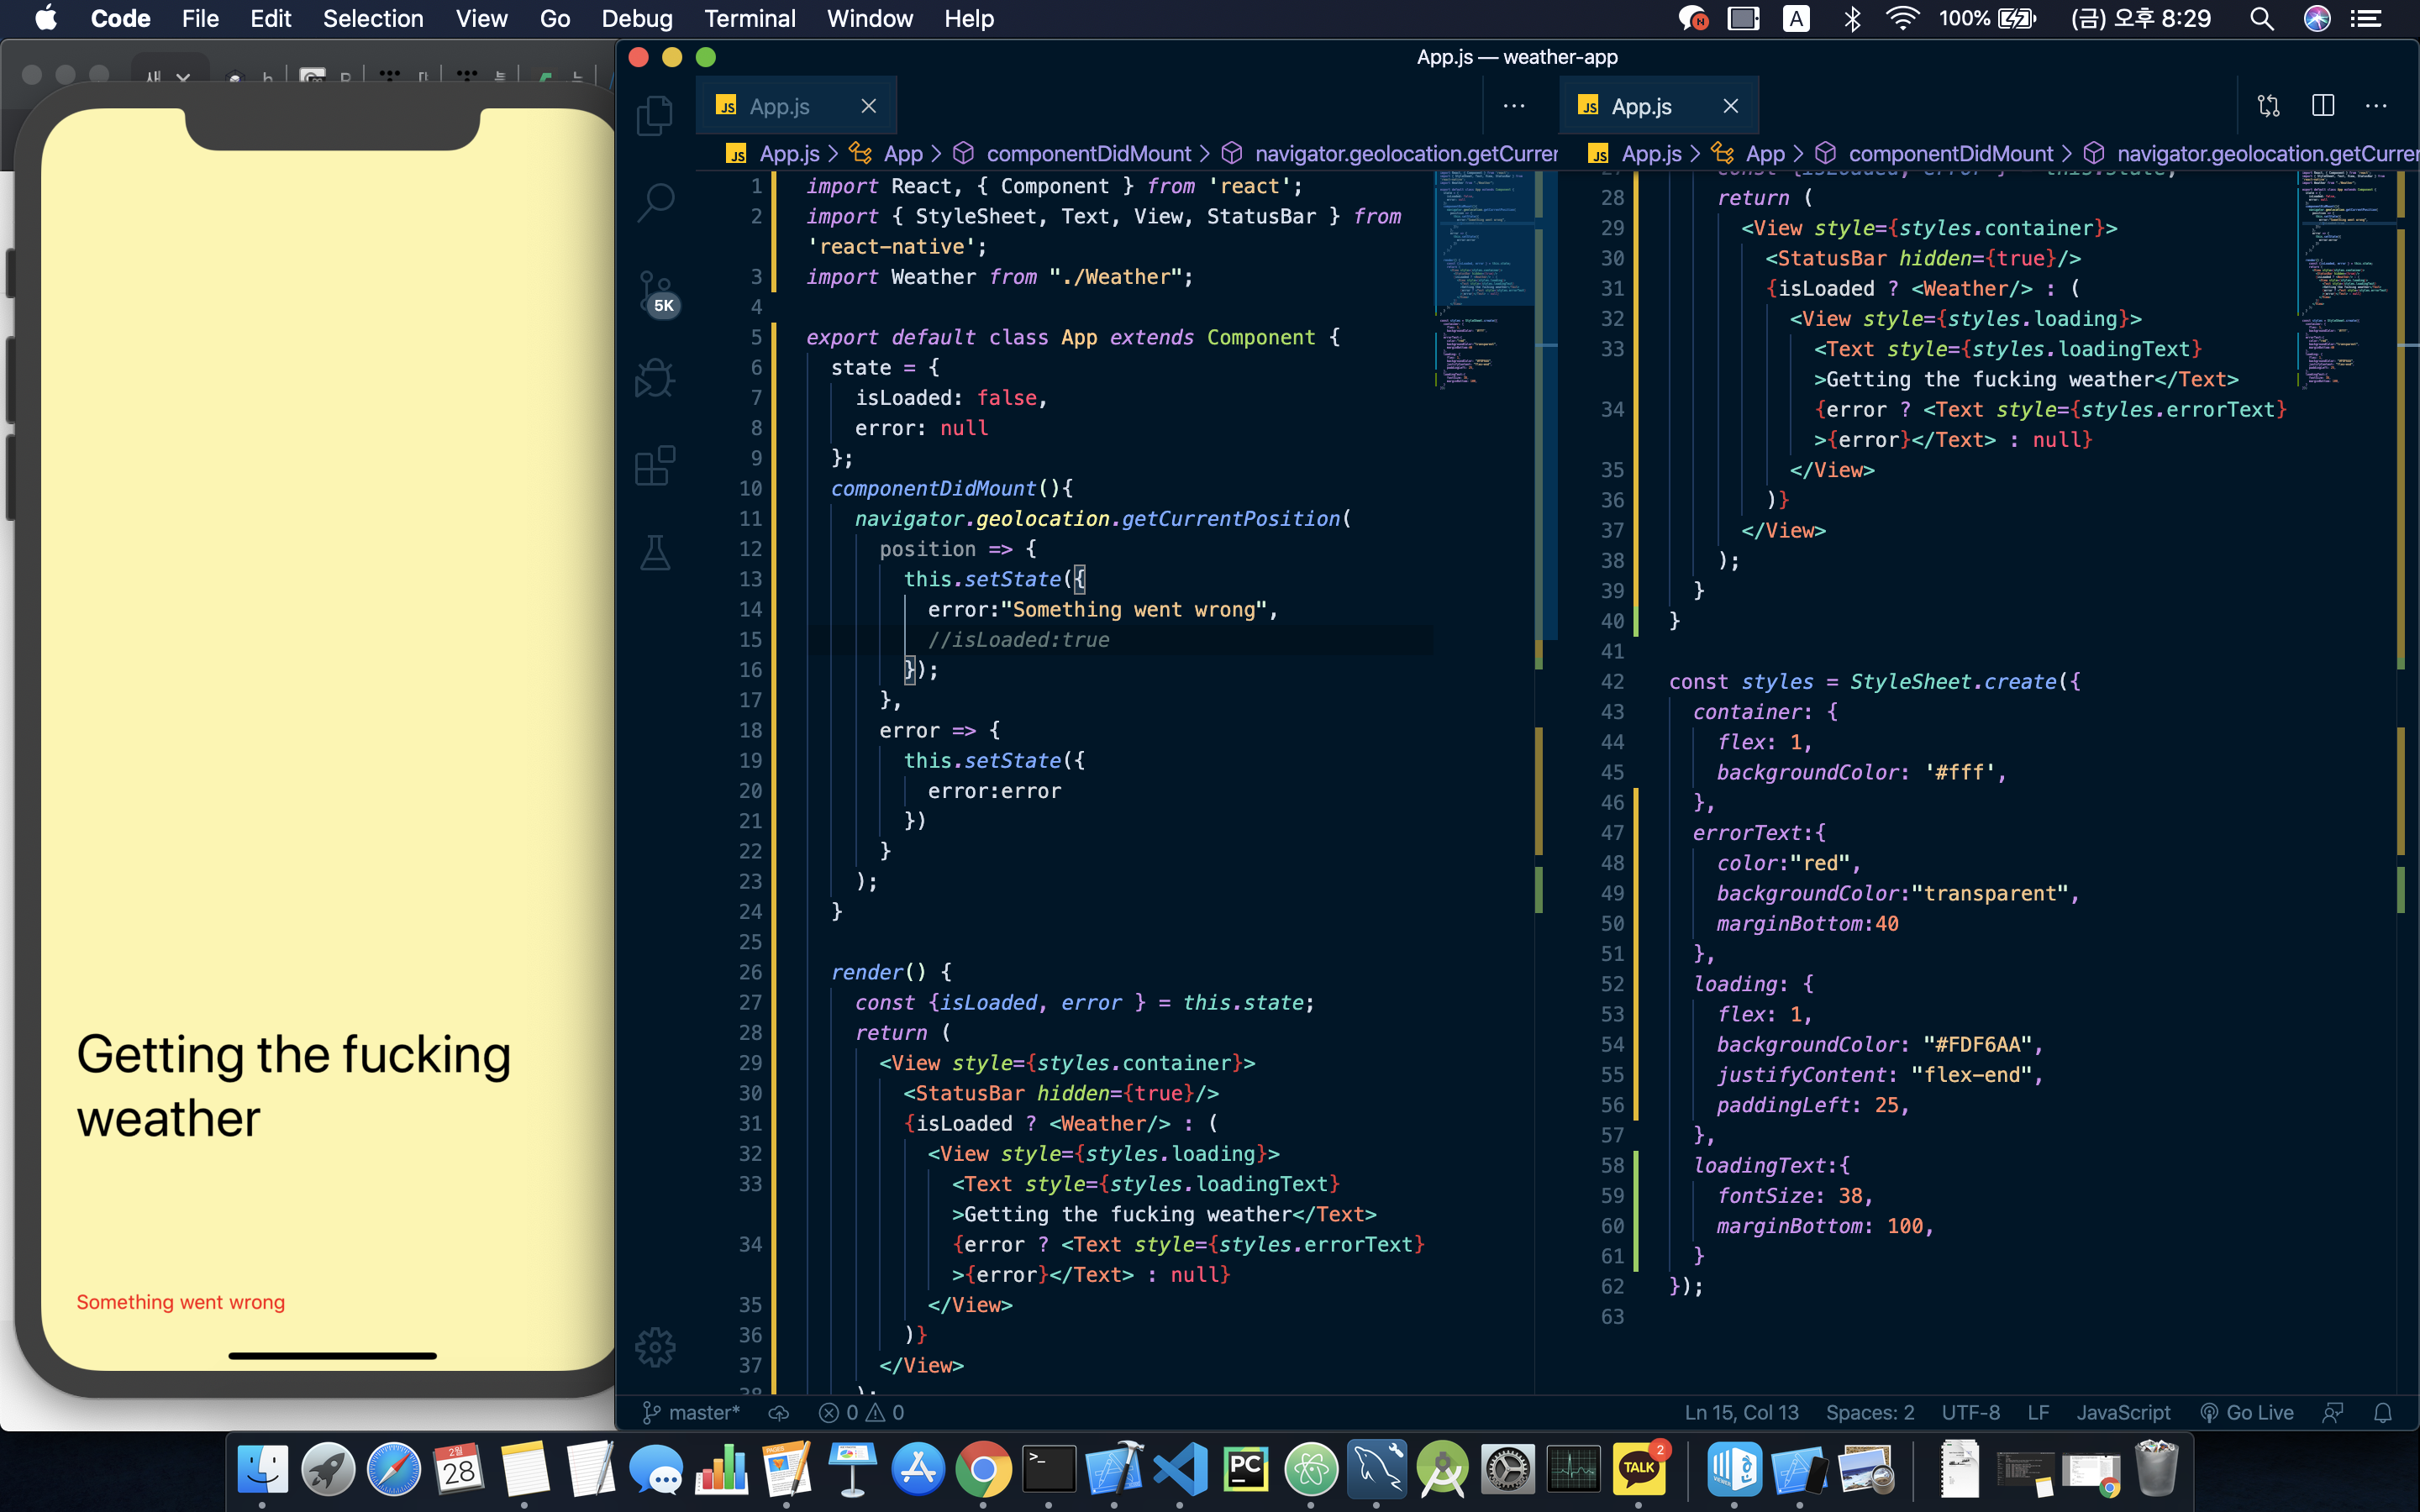Image resolution: width=2420 pixels, height=1512 pixels.
Task: Open the Search view in activity bar
Action: [x=655, y=202]
